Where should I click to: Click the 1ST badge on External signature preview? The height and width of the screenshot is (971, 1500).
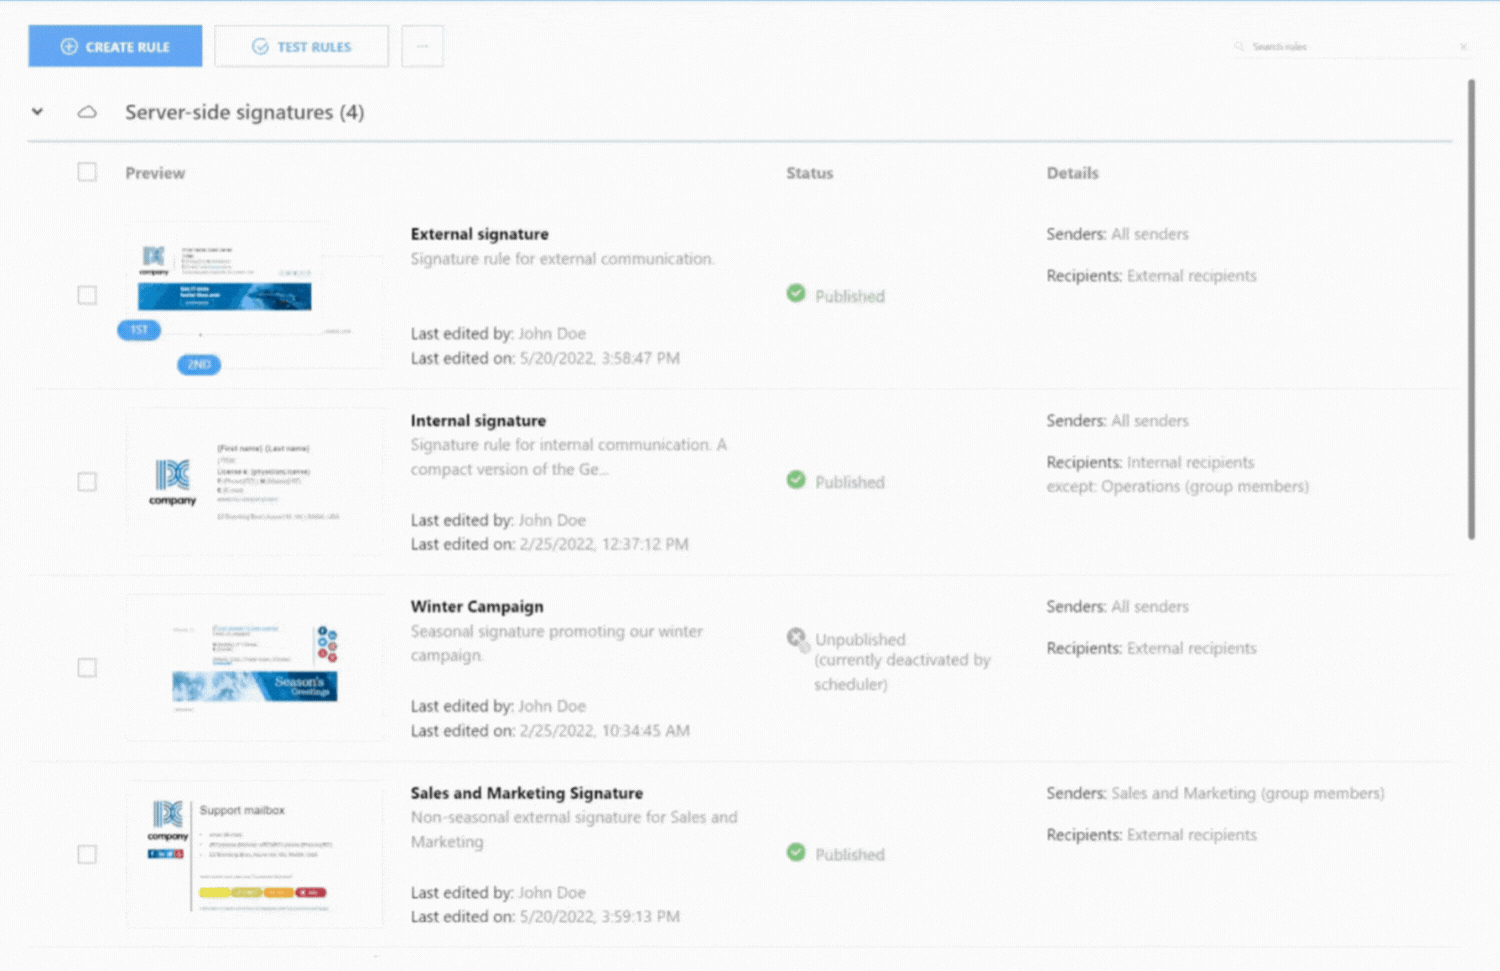point(139,329)
